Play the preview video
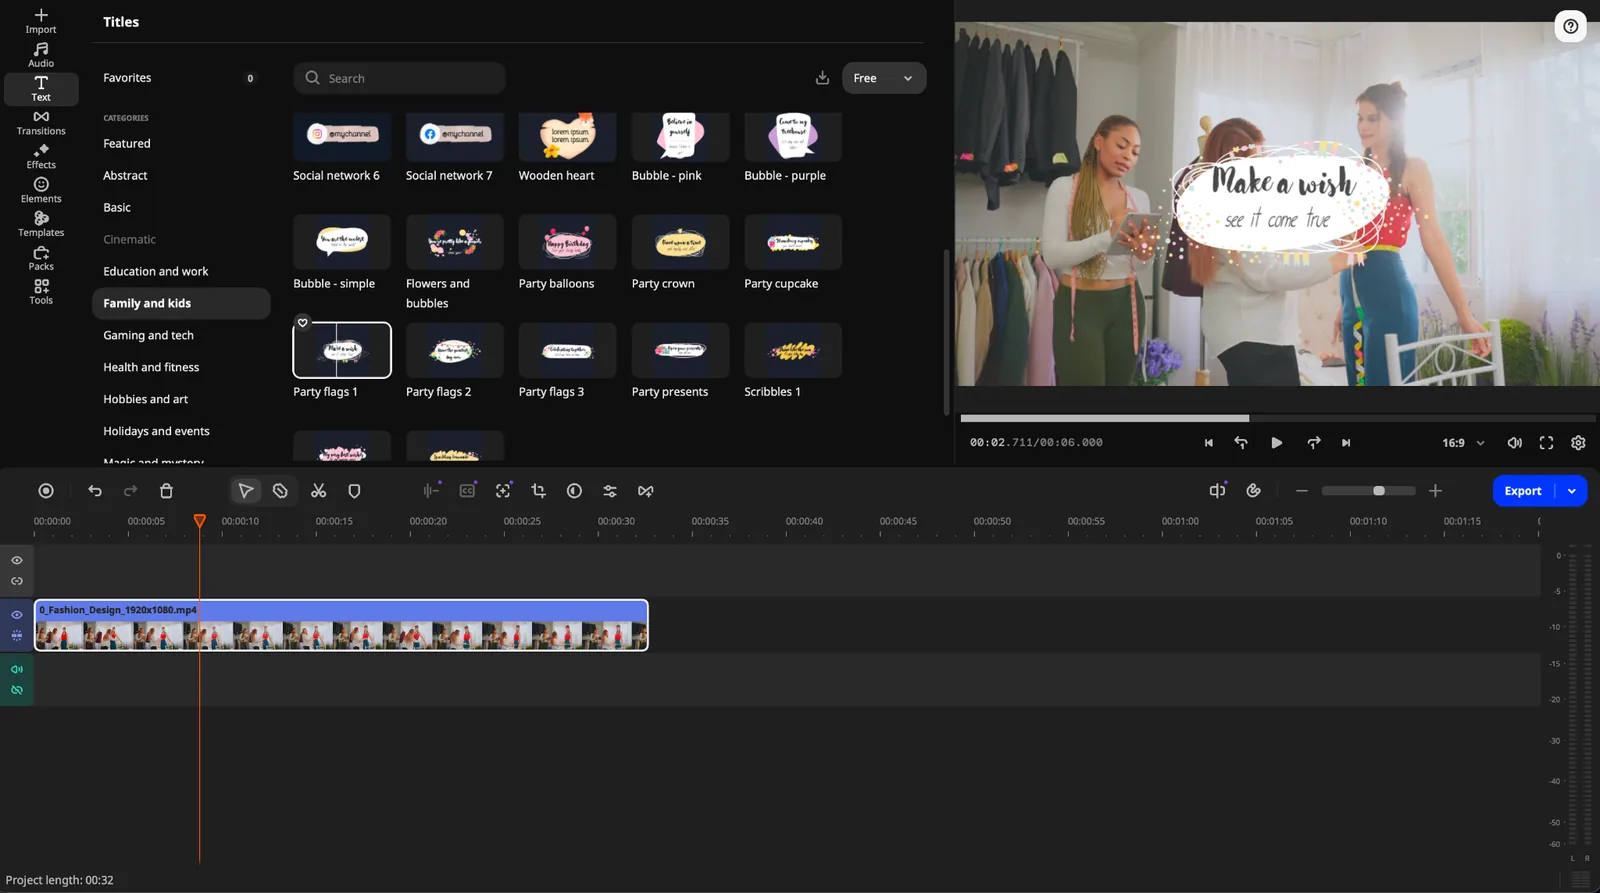The height and width of the screenshot is (893, 1600). [1277, 443]
